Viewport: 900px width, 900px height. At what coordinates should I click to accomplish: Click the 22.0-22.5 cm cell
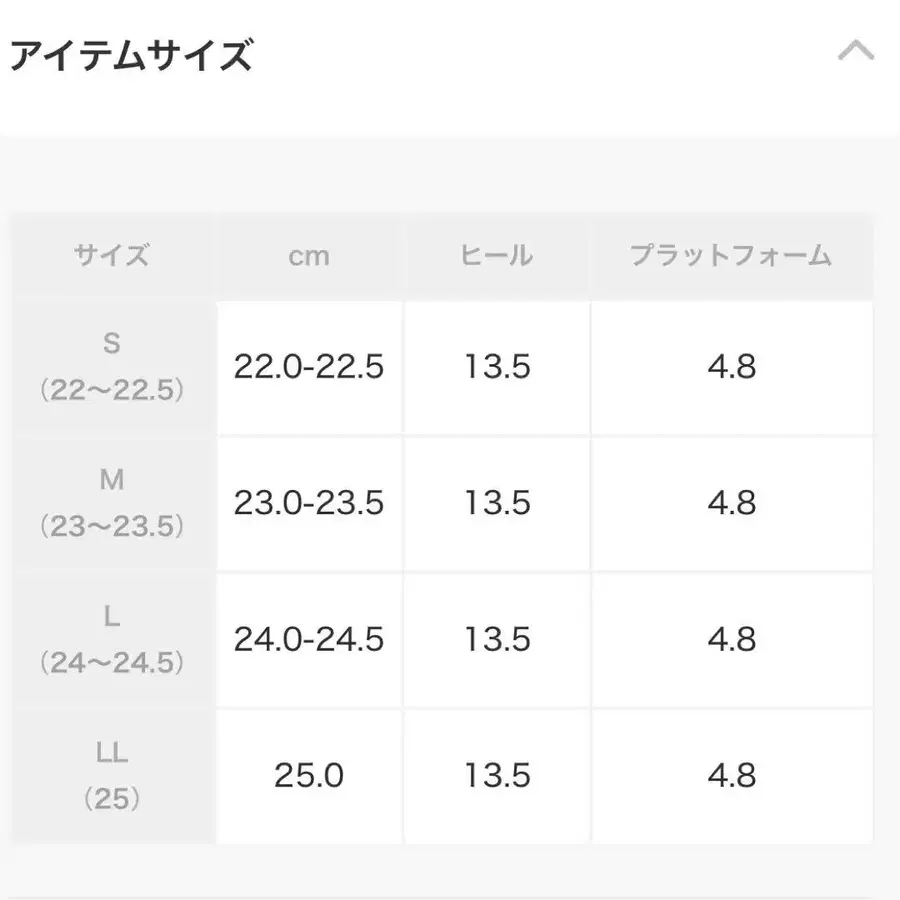pos(309,367)
